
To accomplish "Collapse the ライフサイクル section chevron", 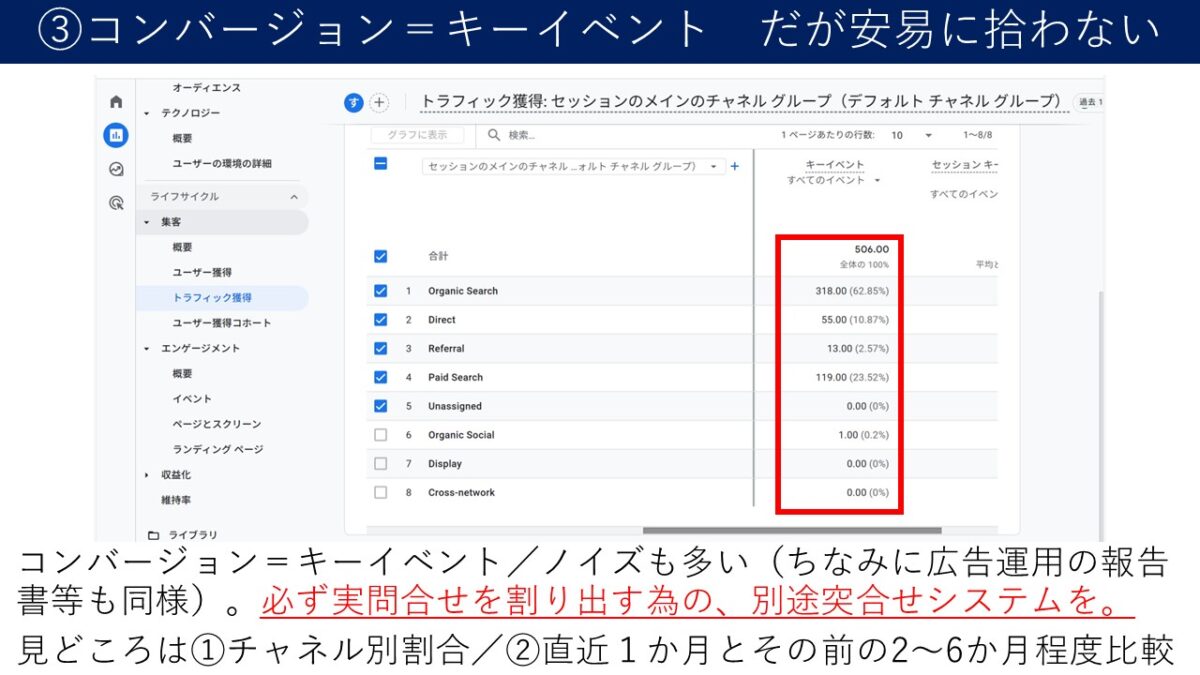I will coord(294,197).
